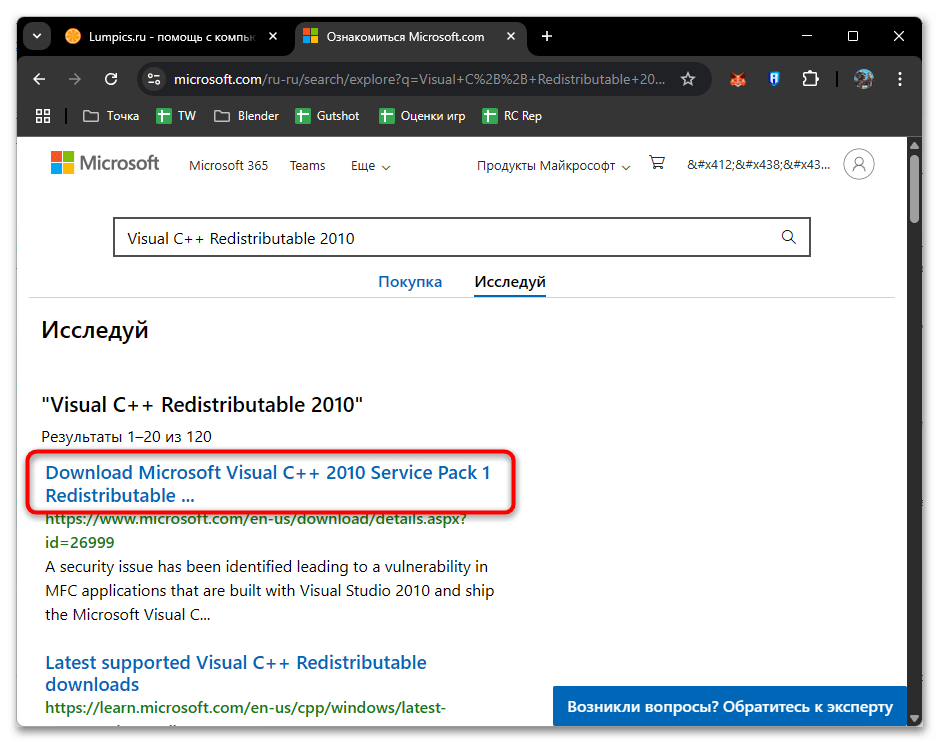
Task: Open the RC Rep bookmark
Action: click(x=512, y=116)
